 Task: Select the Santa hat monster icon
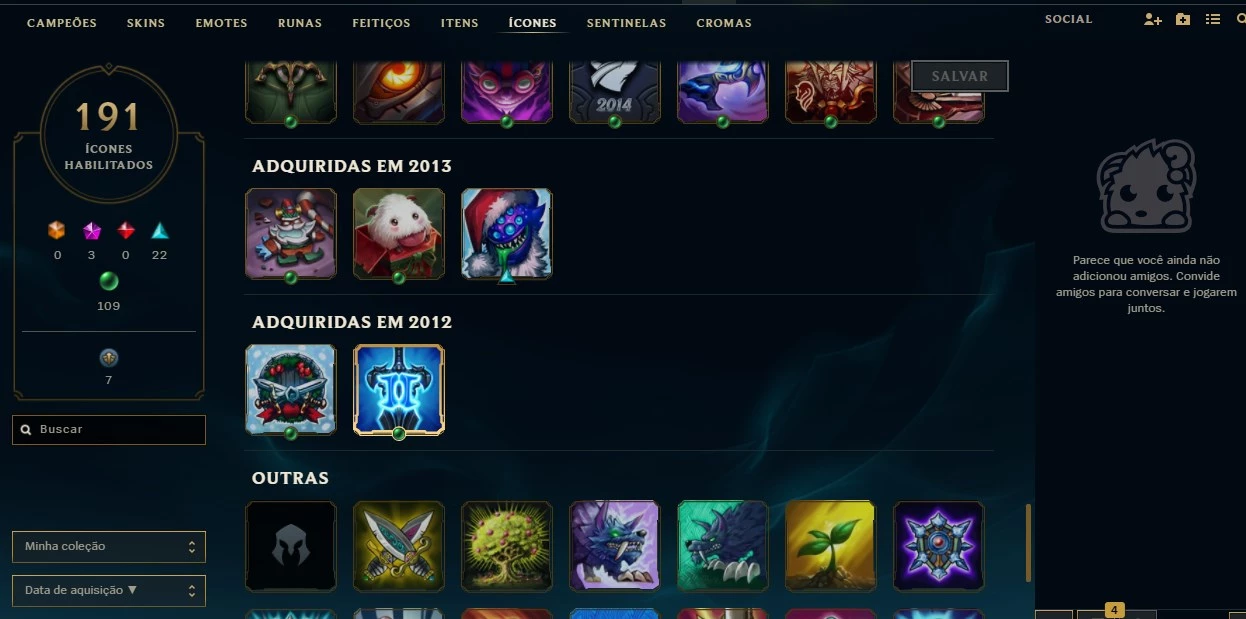point(507,233)
